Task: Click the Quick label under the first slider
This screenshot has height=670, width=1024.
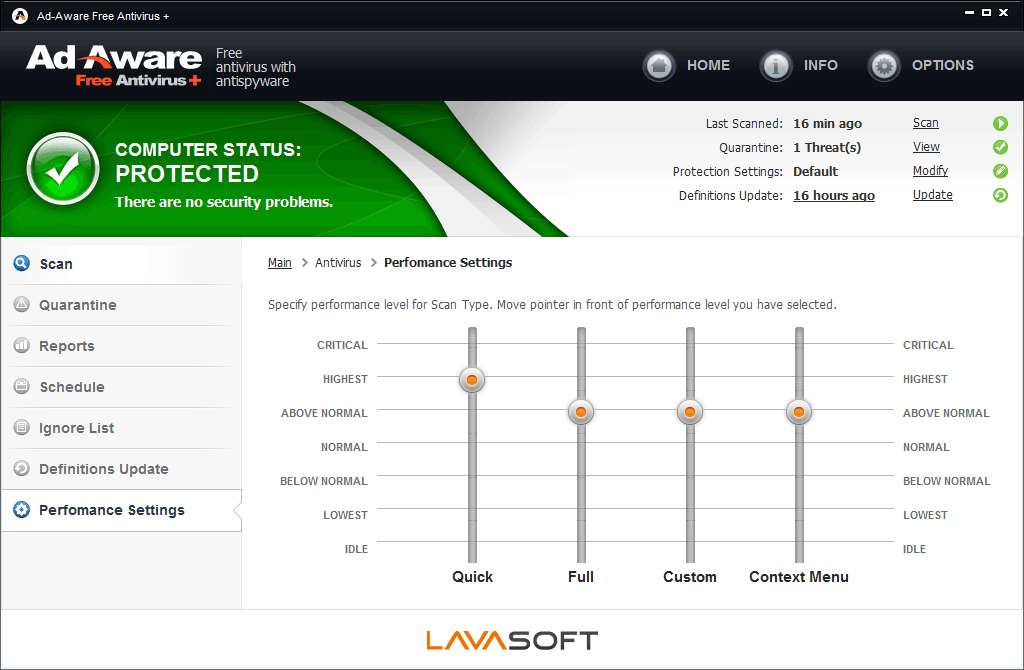Action: 472,577
